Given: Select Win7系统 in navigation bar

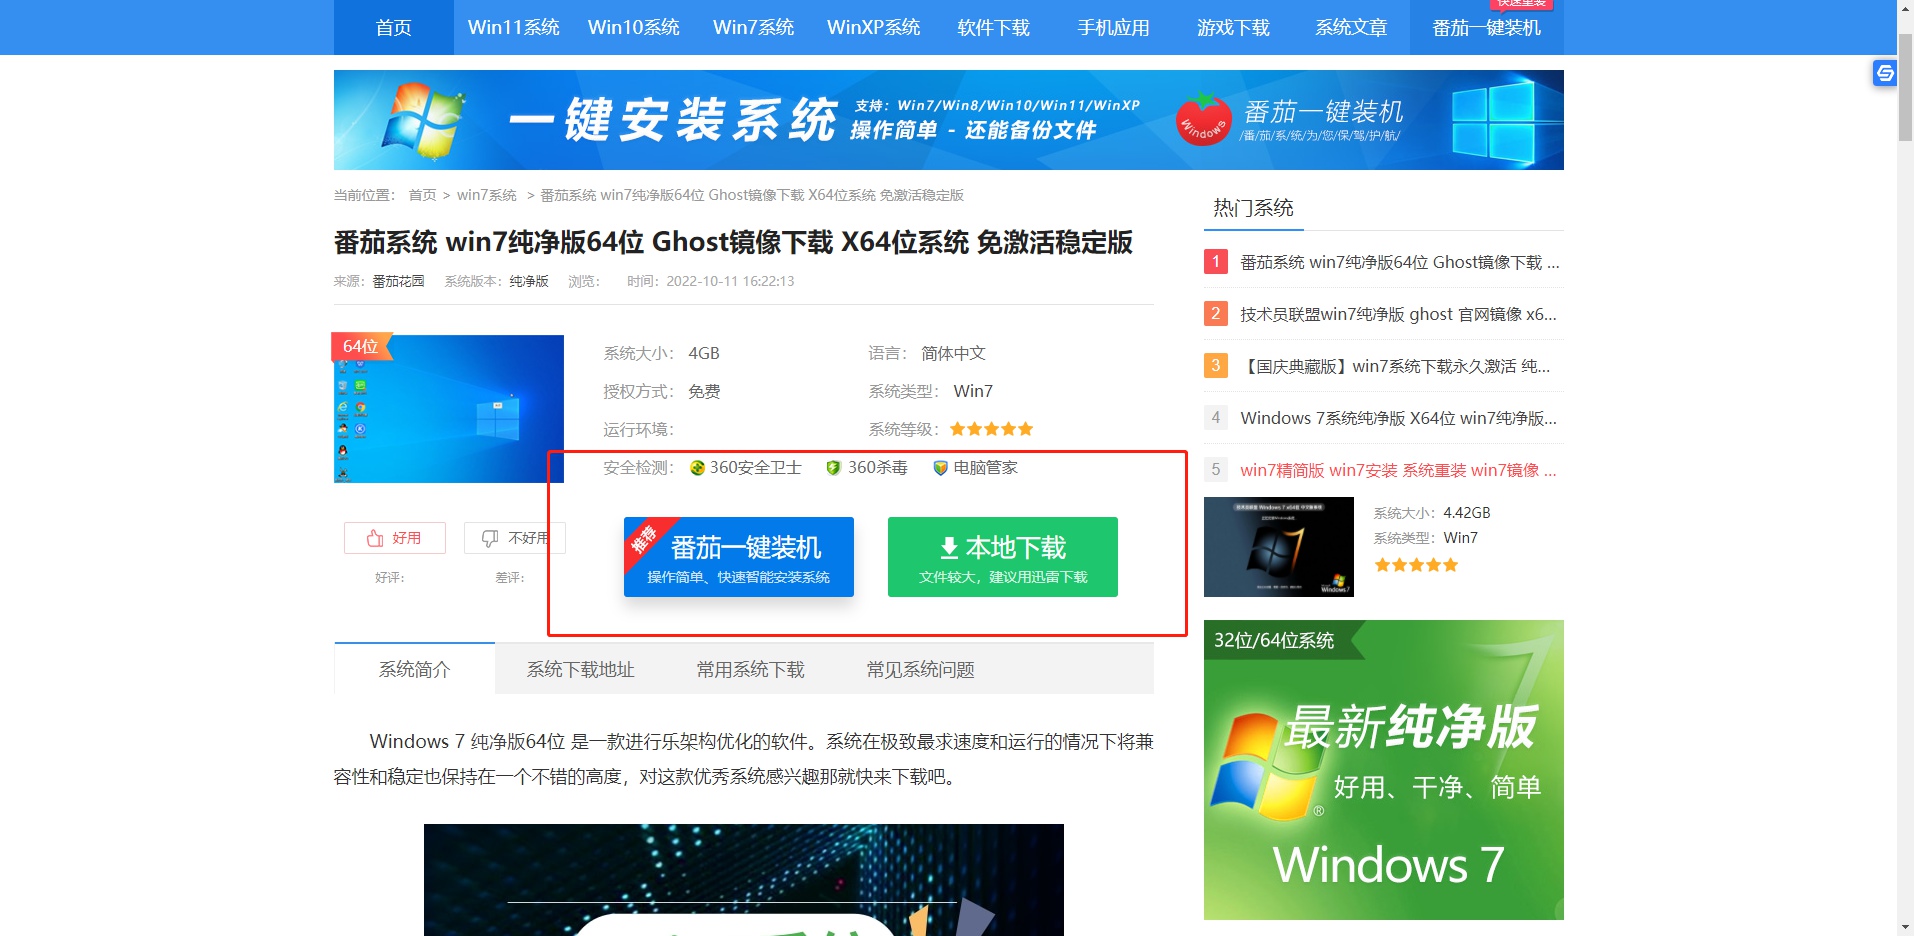Looking at the screenshot, I should (x=754, y=27).
